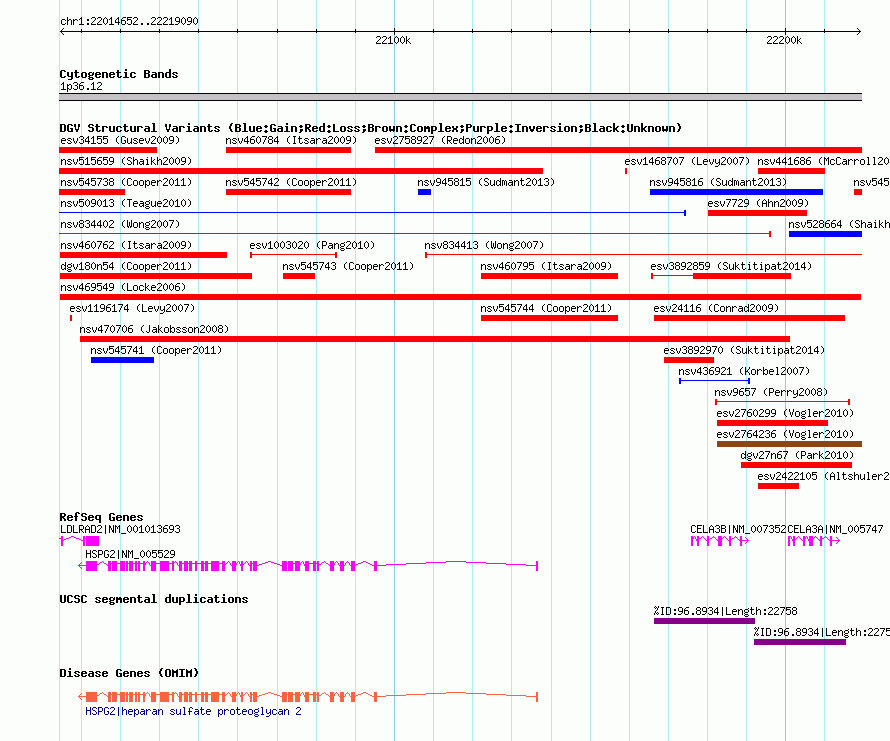The image size is (890, 741).
Task: Click esv7729 (Ahn2009) label
Action: point(758,203)
